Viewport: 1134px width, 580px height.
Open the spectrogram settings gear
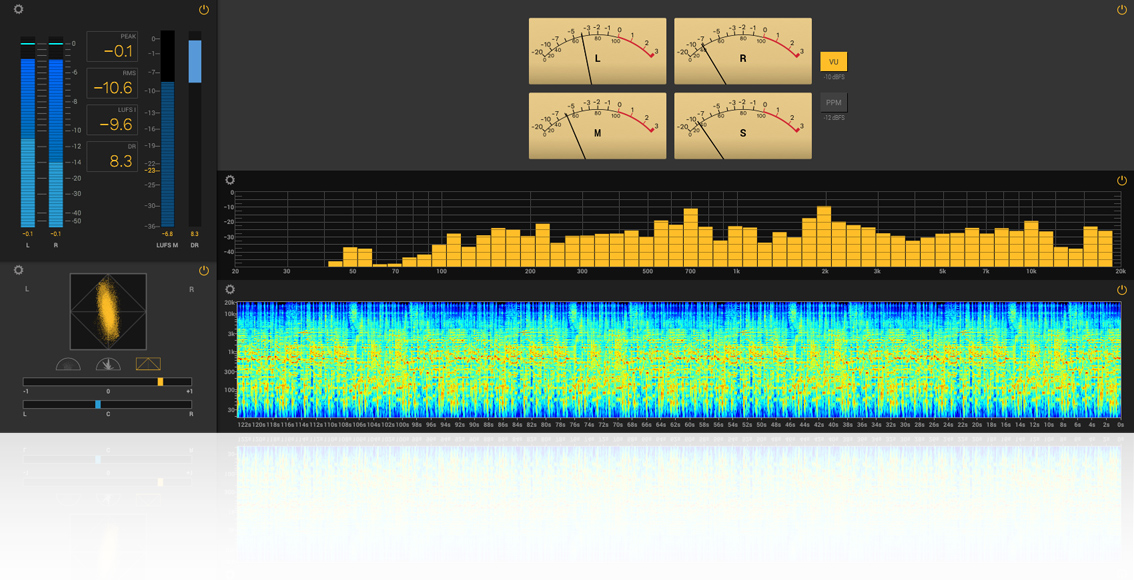[x=230, y=290]
